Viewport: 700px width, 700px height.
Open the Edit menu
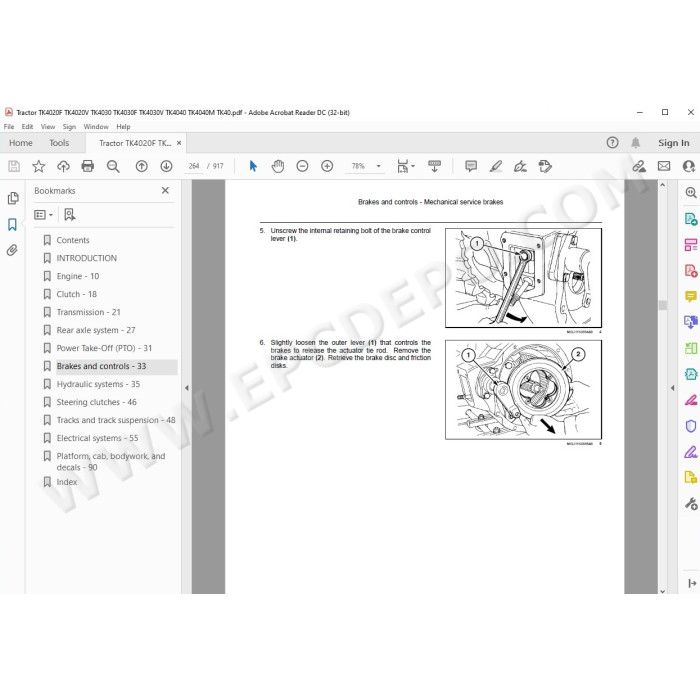point(27,127)
